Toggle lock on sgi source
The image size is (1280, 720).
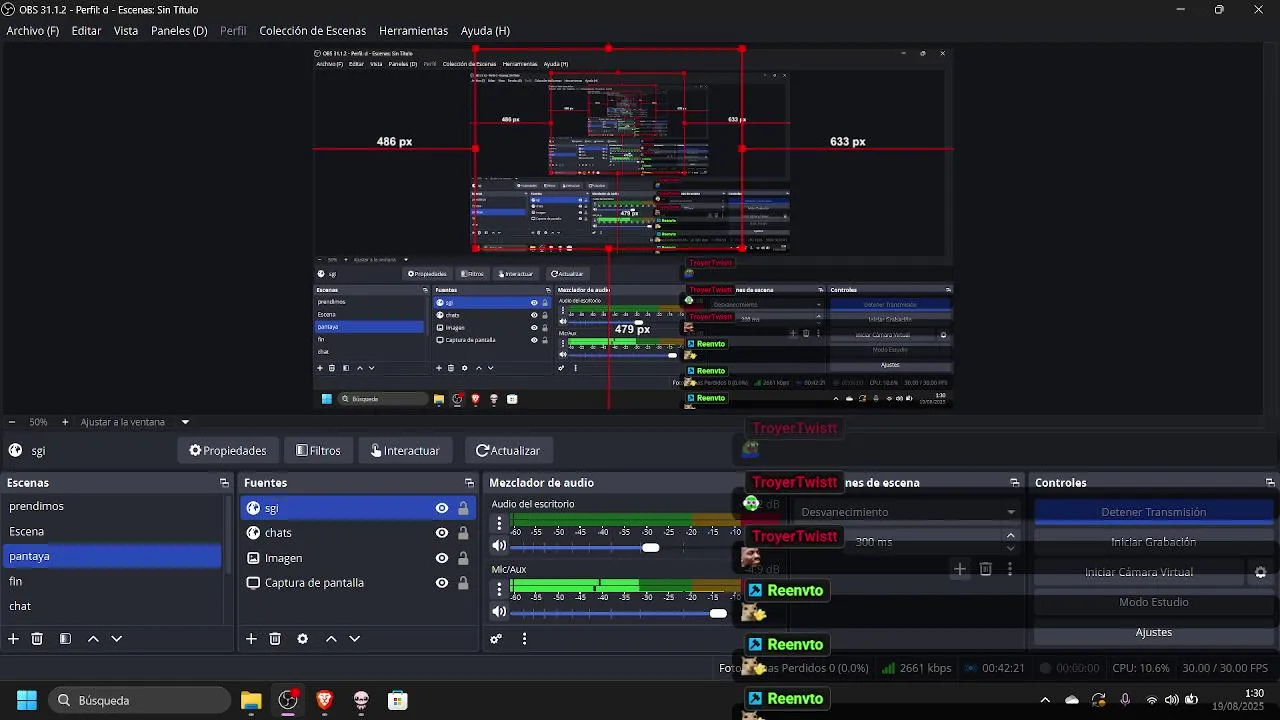463,509
